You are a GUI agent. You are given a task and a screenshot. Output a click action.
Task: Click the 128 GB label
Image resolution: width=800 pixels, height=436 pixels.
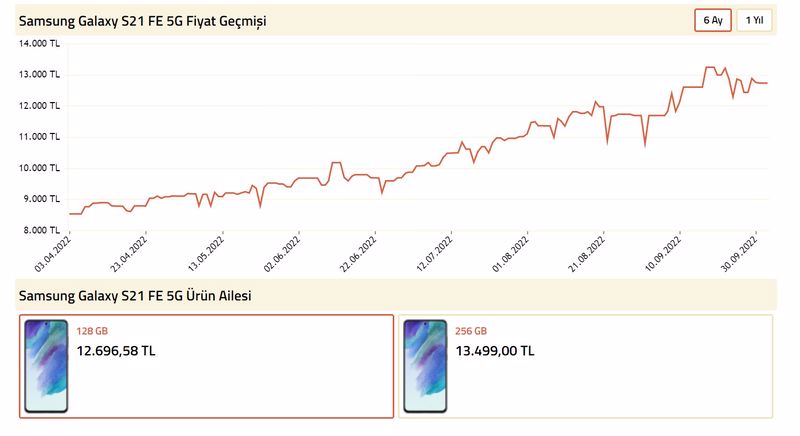pyautogui.click(x=92, y=331)
